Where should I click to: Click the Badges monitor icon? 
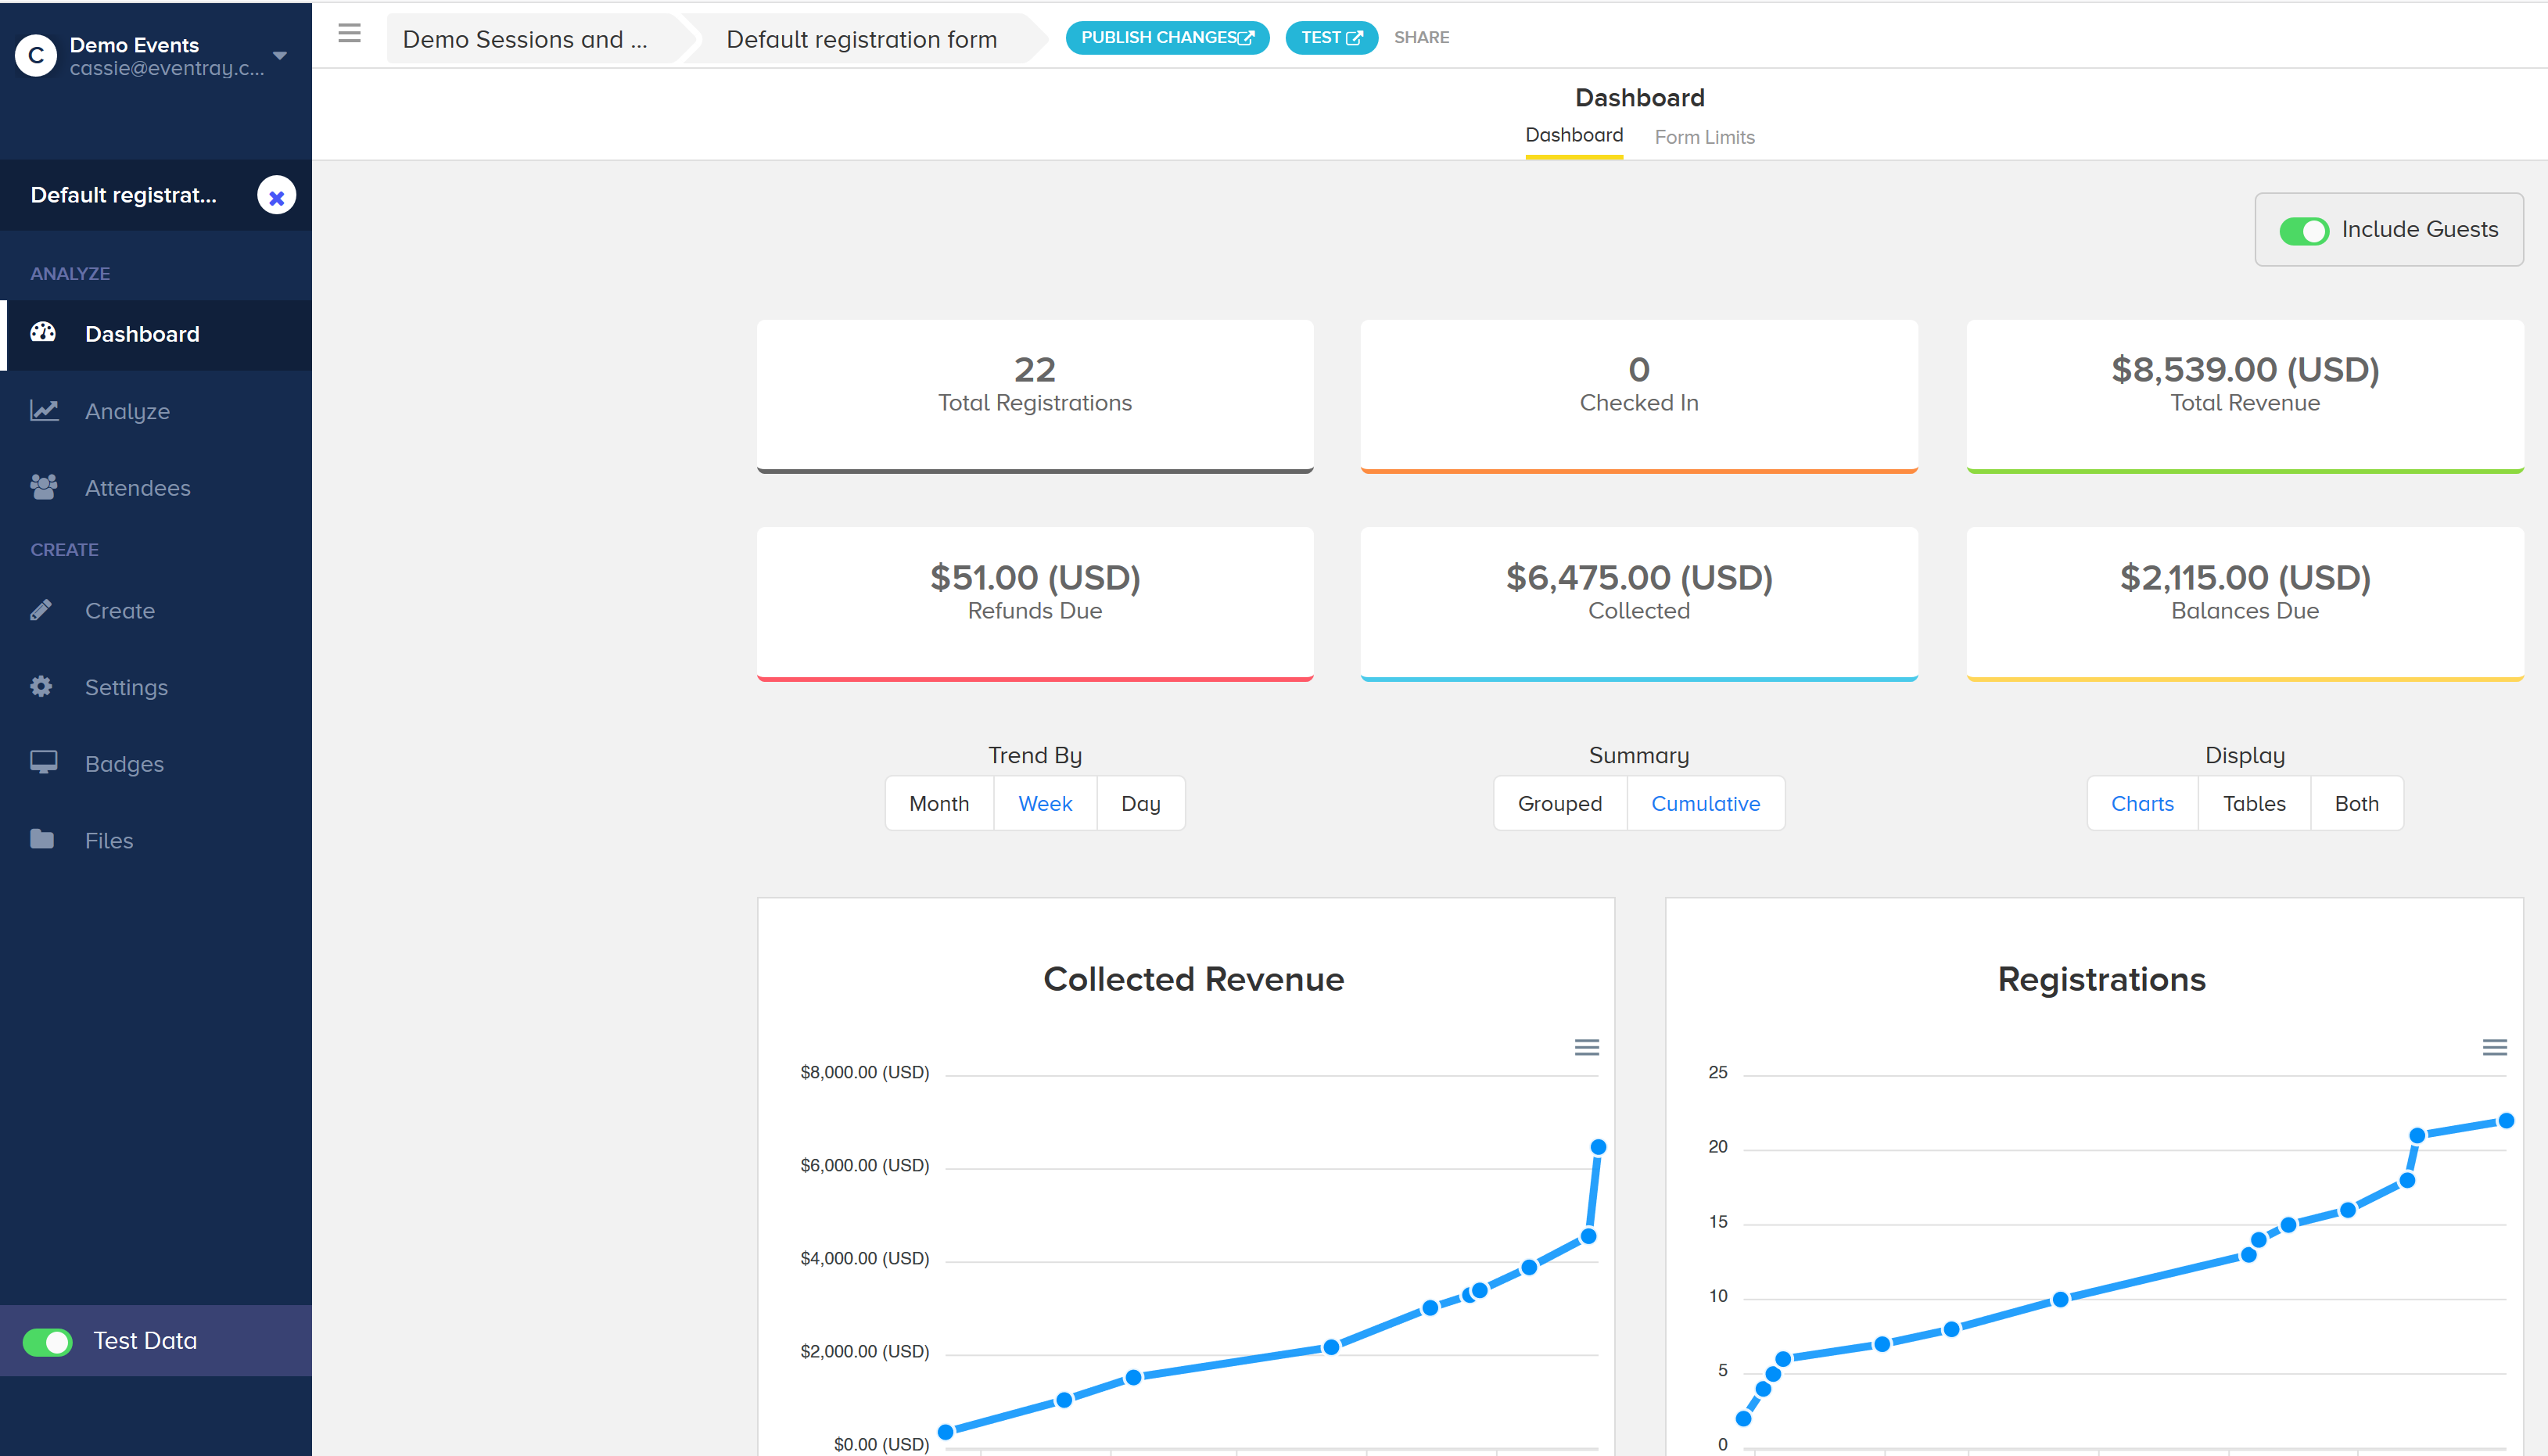[x=43, y=763]
